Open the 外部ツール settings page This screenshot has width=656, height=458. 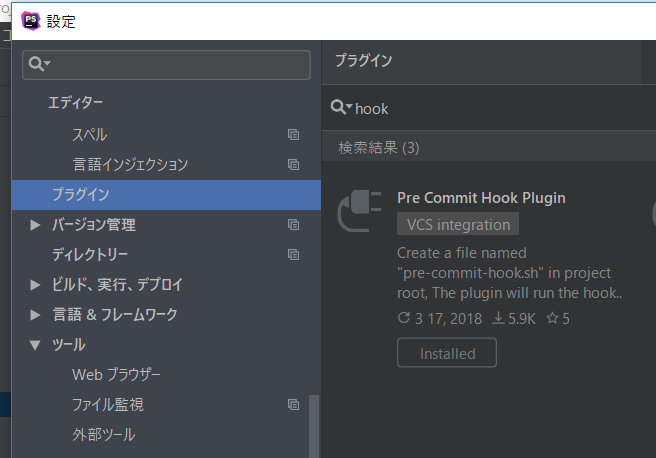coord(103,435)
